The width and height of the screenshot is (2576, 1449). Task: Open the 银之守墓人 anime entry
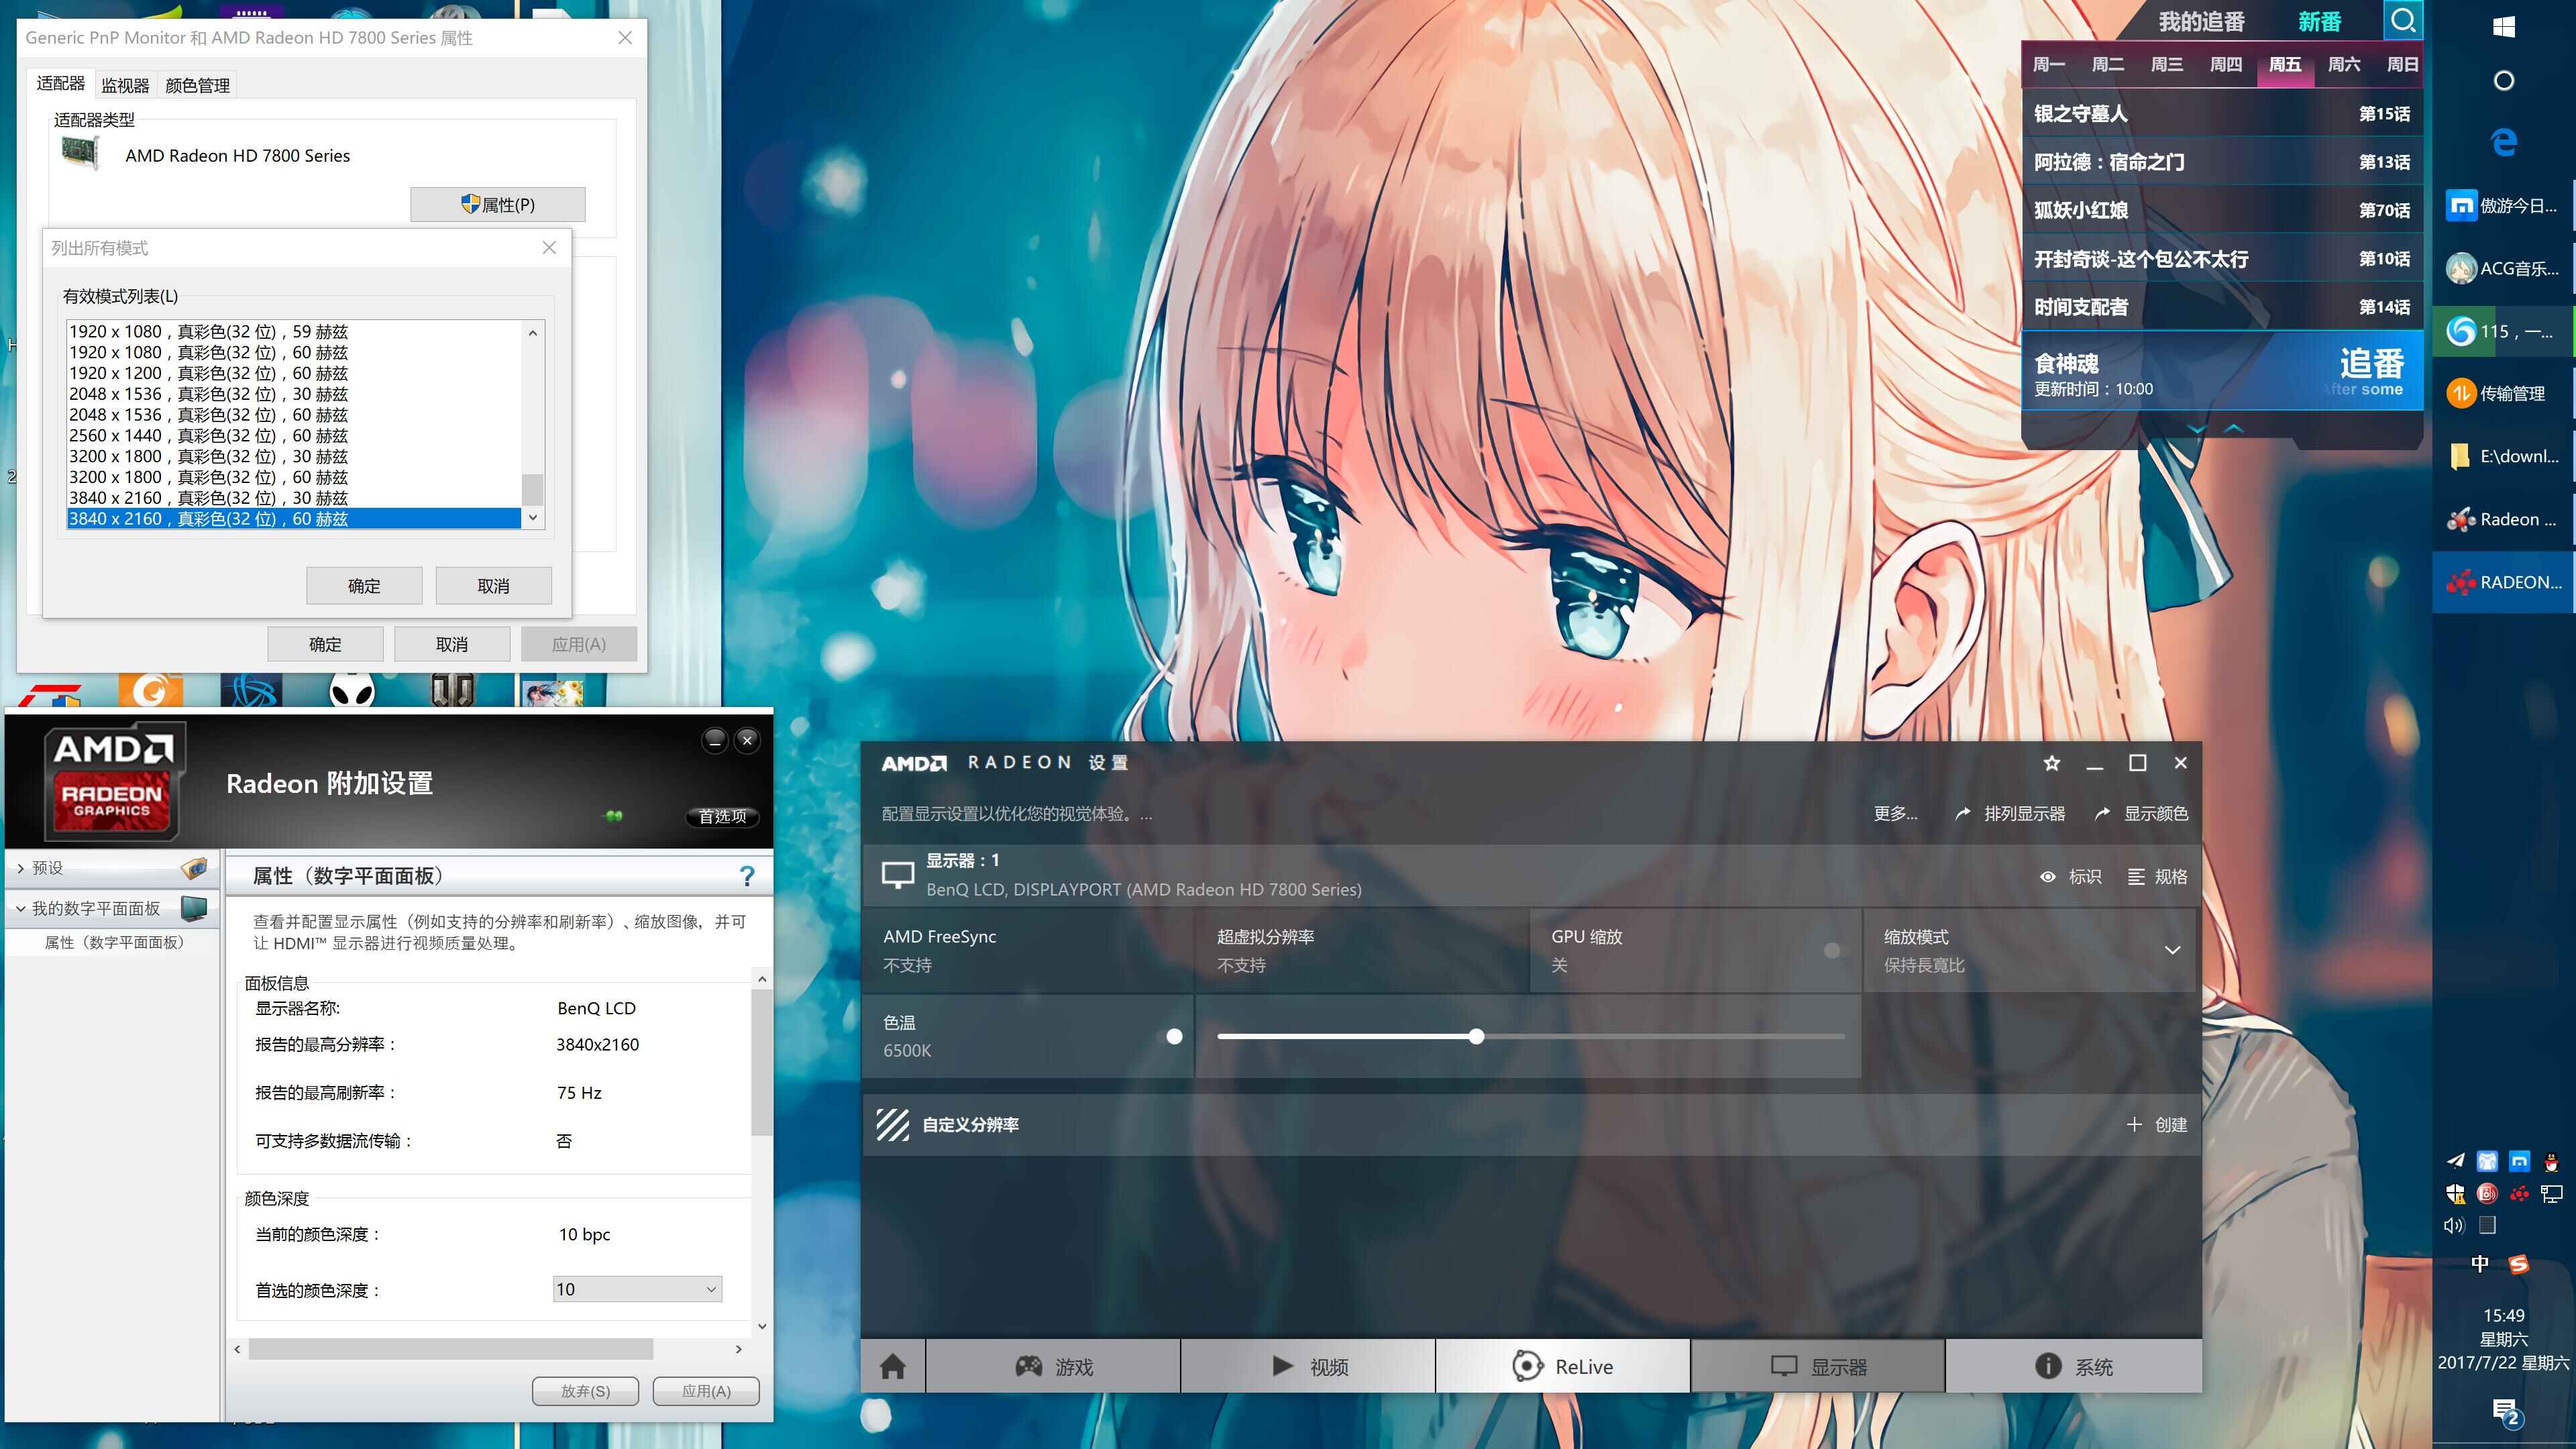click(2222, 113)
